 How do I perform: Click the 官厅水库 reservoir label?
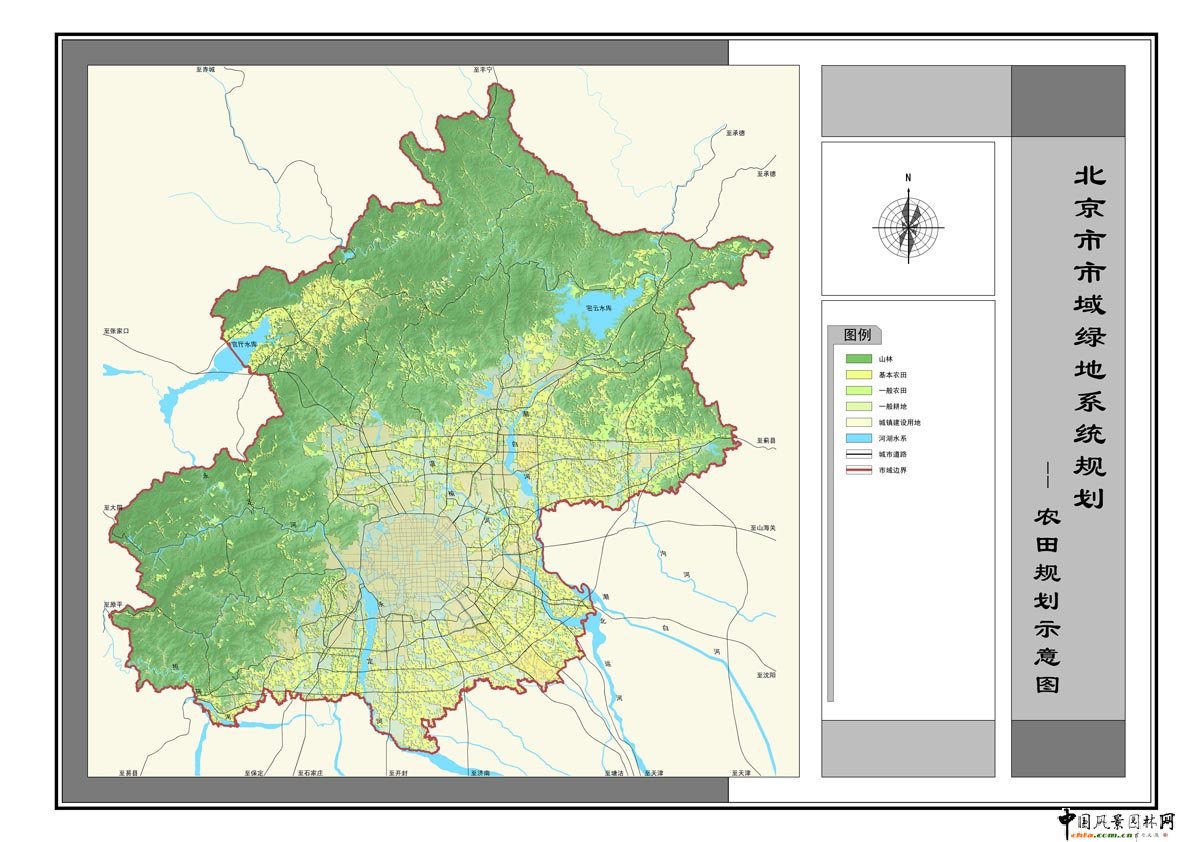[245, 344]
